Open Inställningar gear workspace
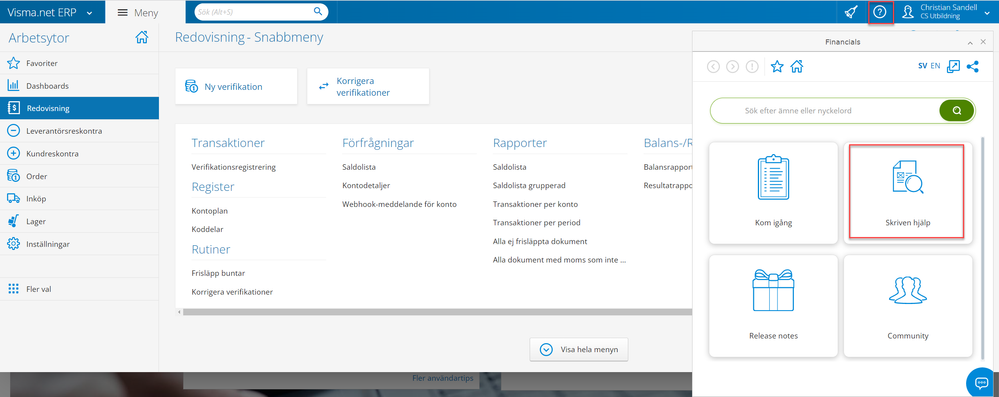Viewport: 999px width, 397px height. click(79, 244)
